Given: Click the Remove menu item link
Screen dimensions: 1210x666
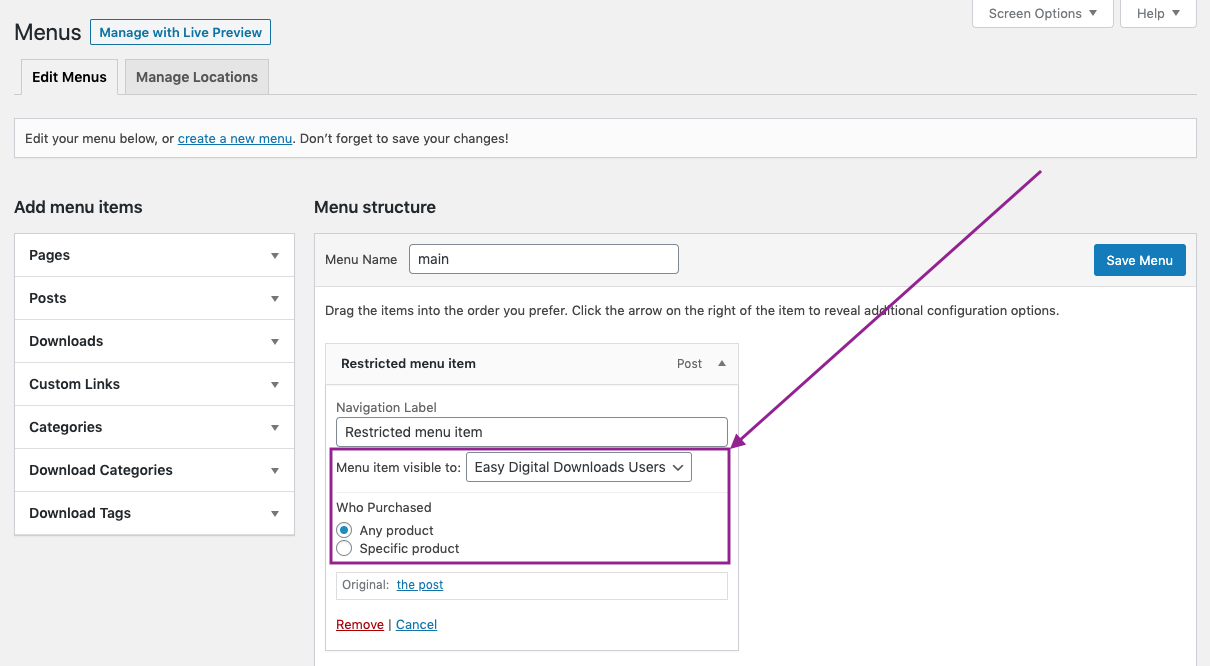Looking at the screenshot, I should [x=360, y=625].
